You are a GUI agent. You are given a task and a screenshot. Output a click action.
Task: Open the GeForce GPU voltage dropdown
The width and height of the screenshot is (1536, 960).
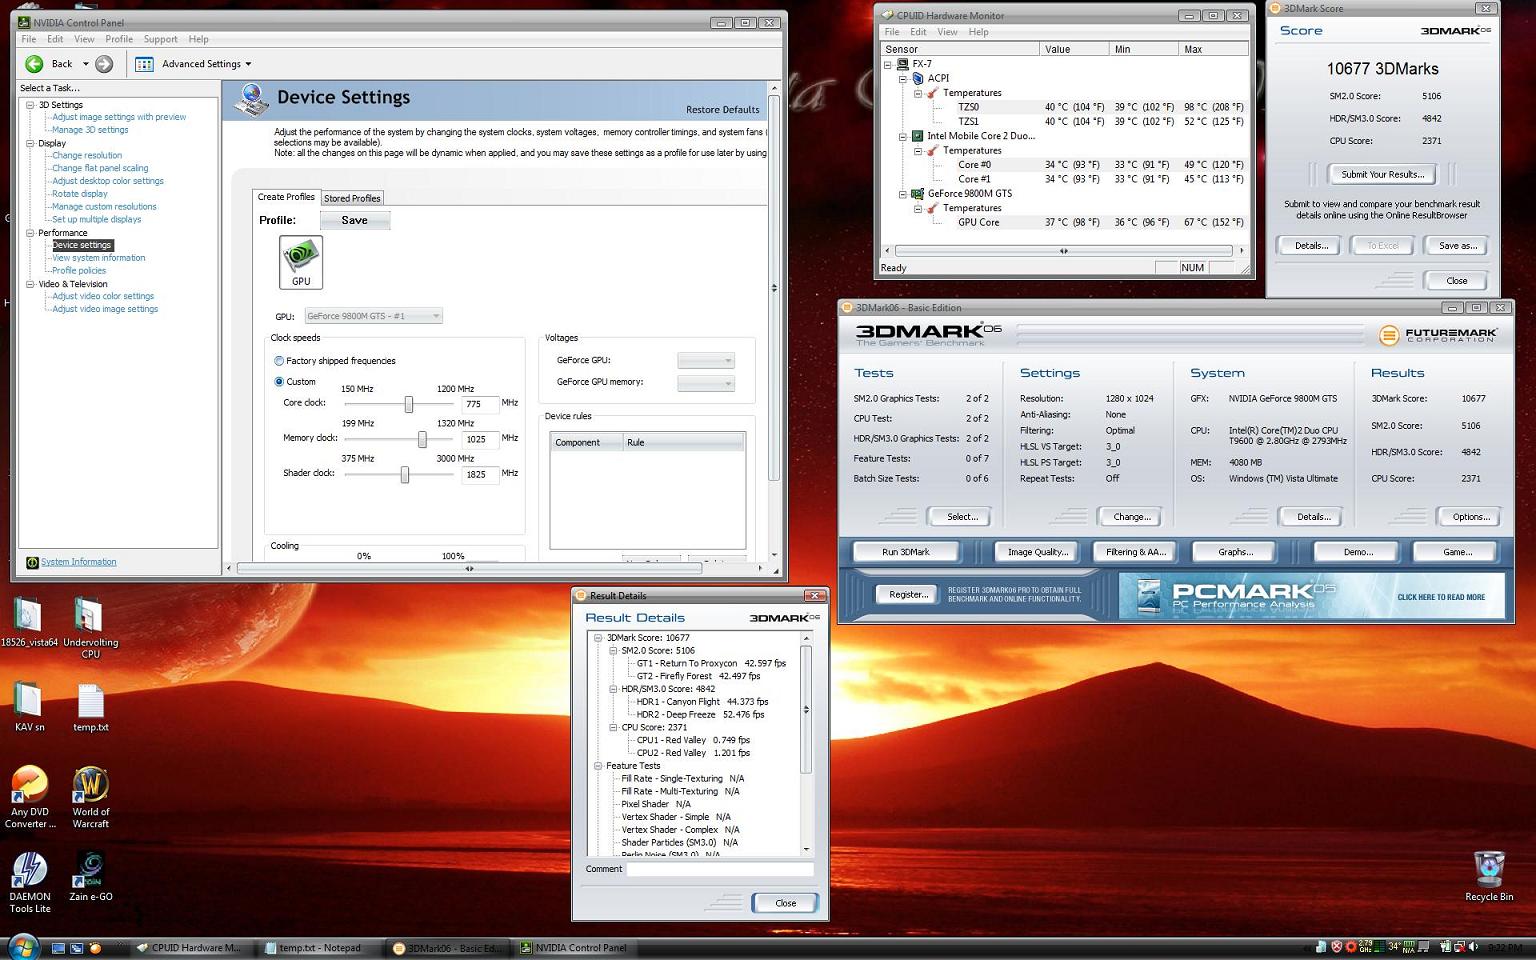[706, 360]
